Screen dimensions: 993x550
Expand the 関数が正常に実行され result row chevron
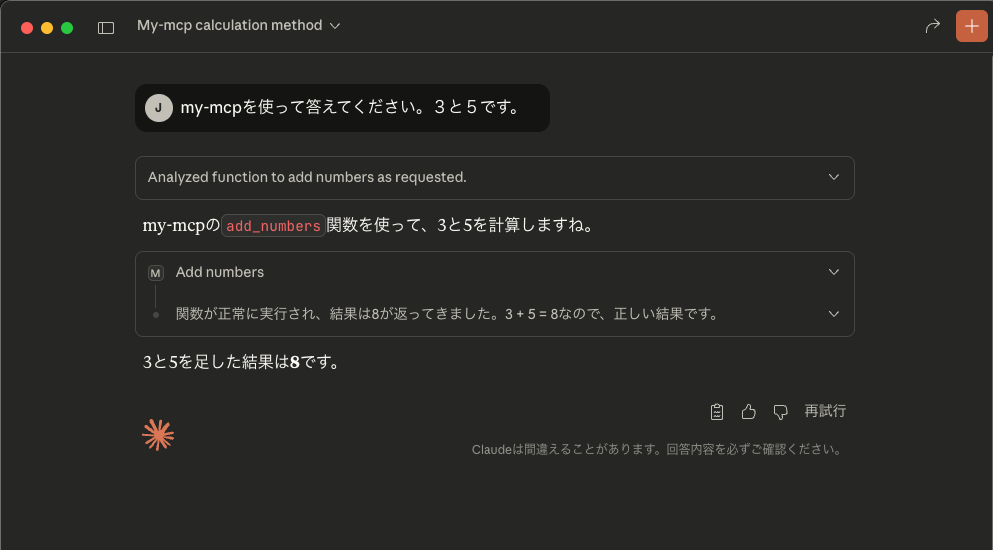(x=834, y=314)
